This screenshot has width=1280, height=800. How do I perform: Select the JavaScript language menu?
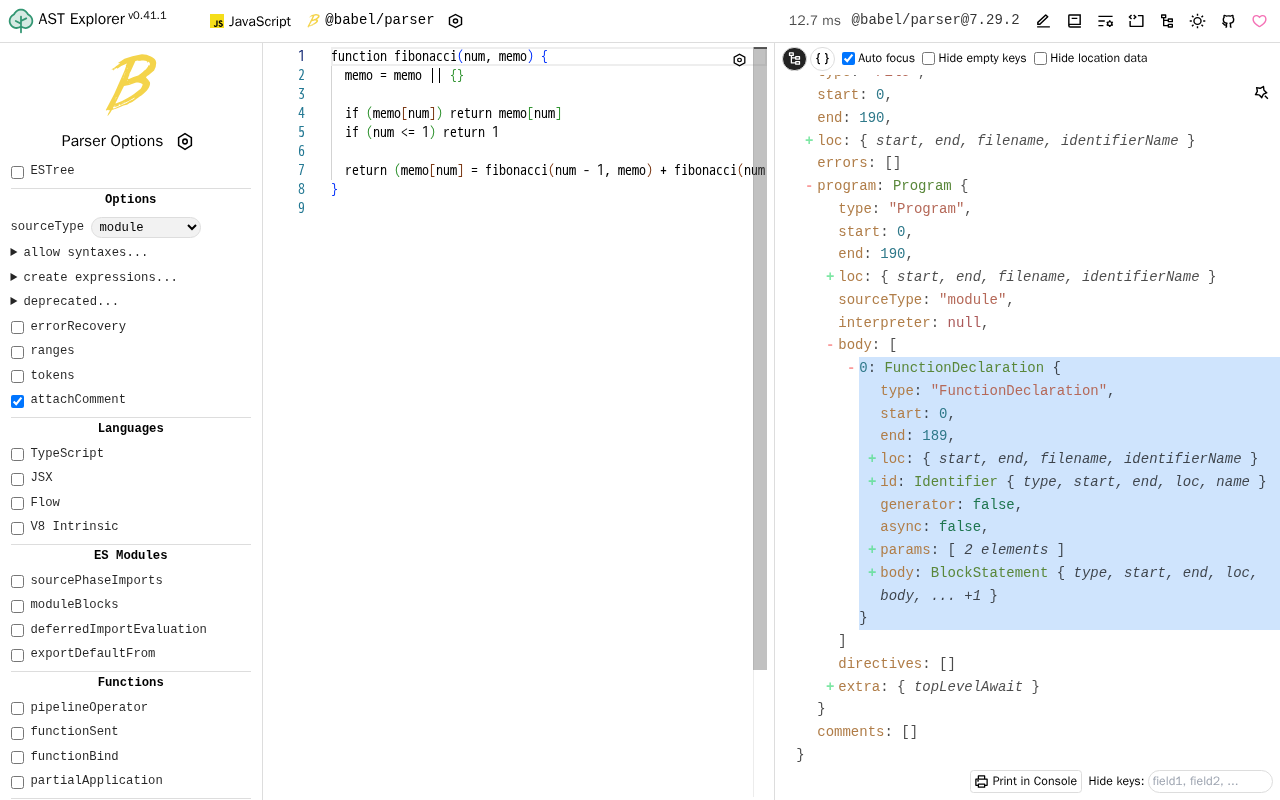point(250,21)
